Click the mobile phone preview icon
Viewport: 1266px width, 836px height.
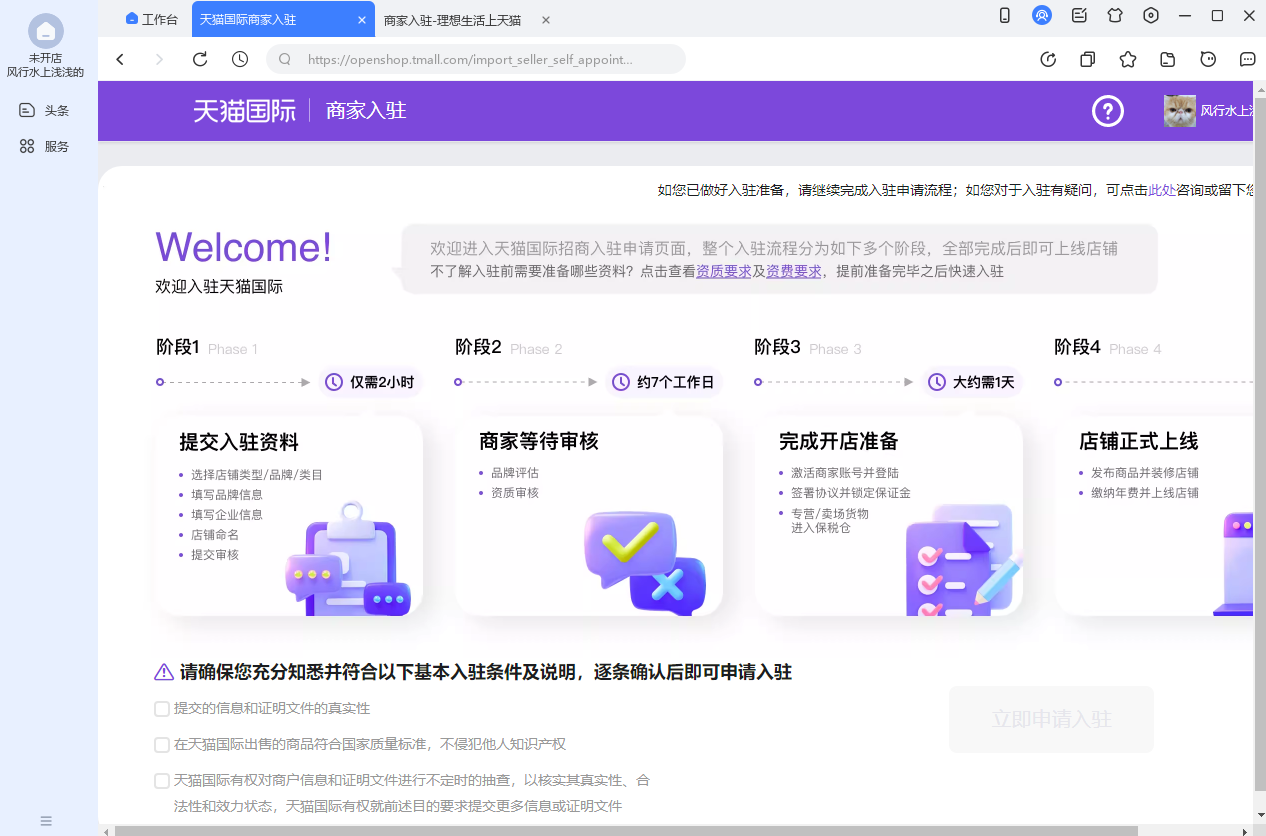(1004, 15)
